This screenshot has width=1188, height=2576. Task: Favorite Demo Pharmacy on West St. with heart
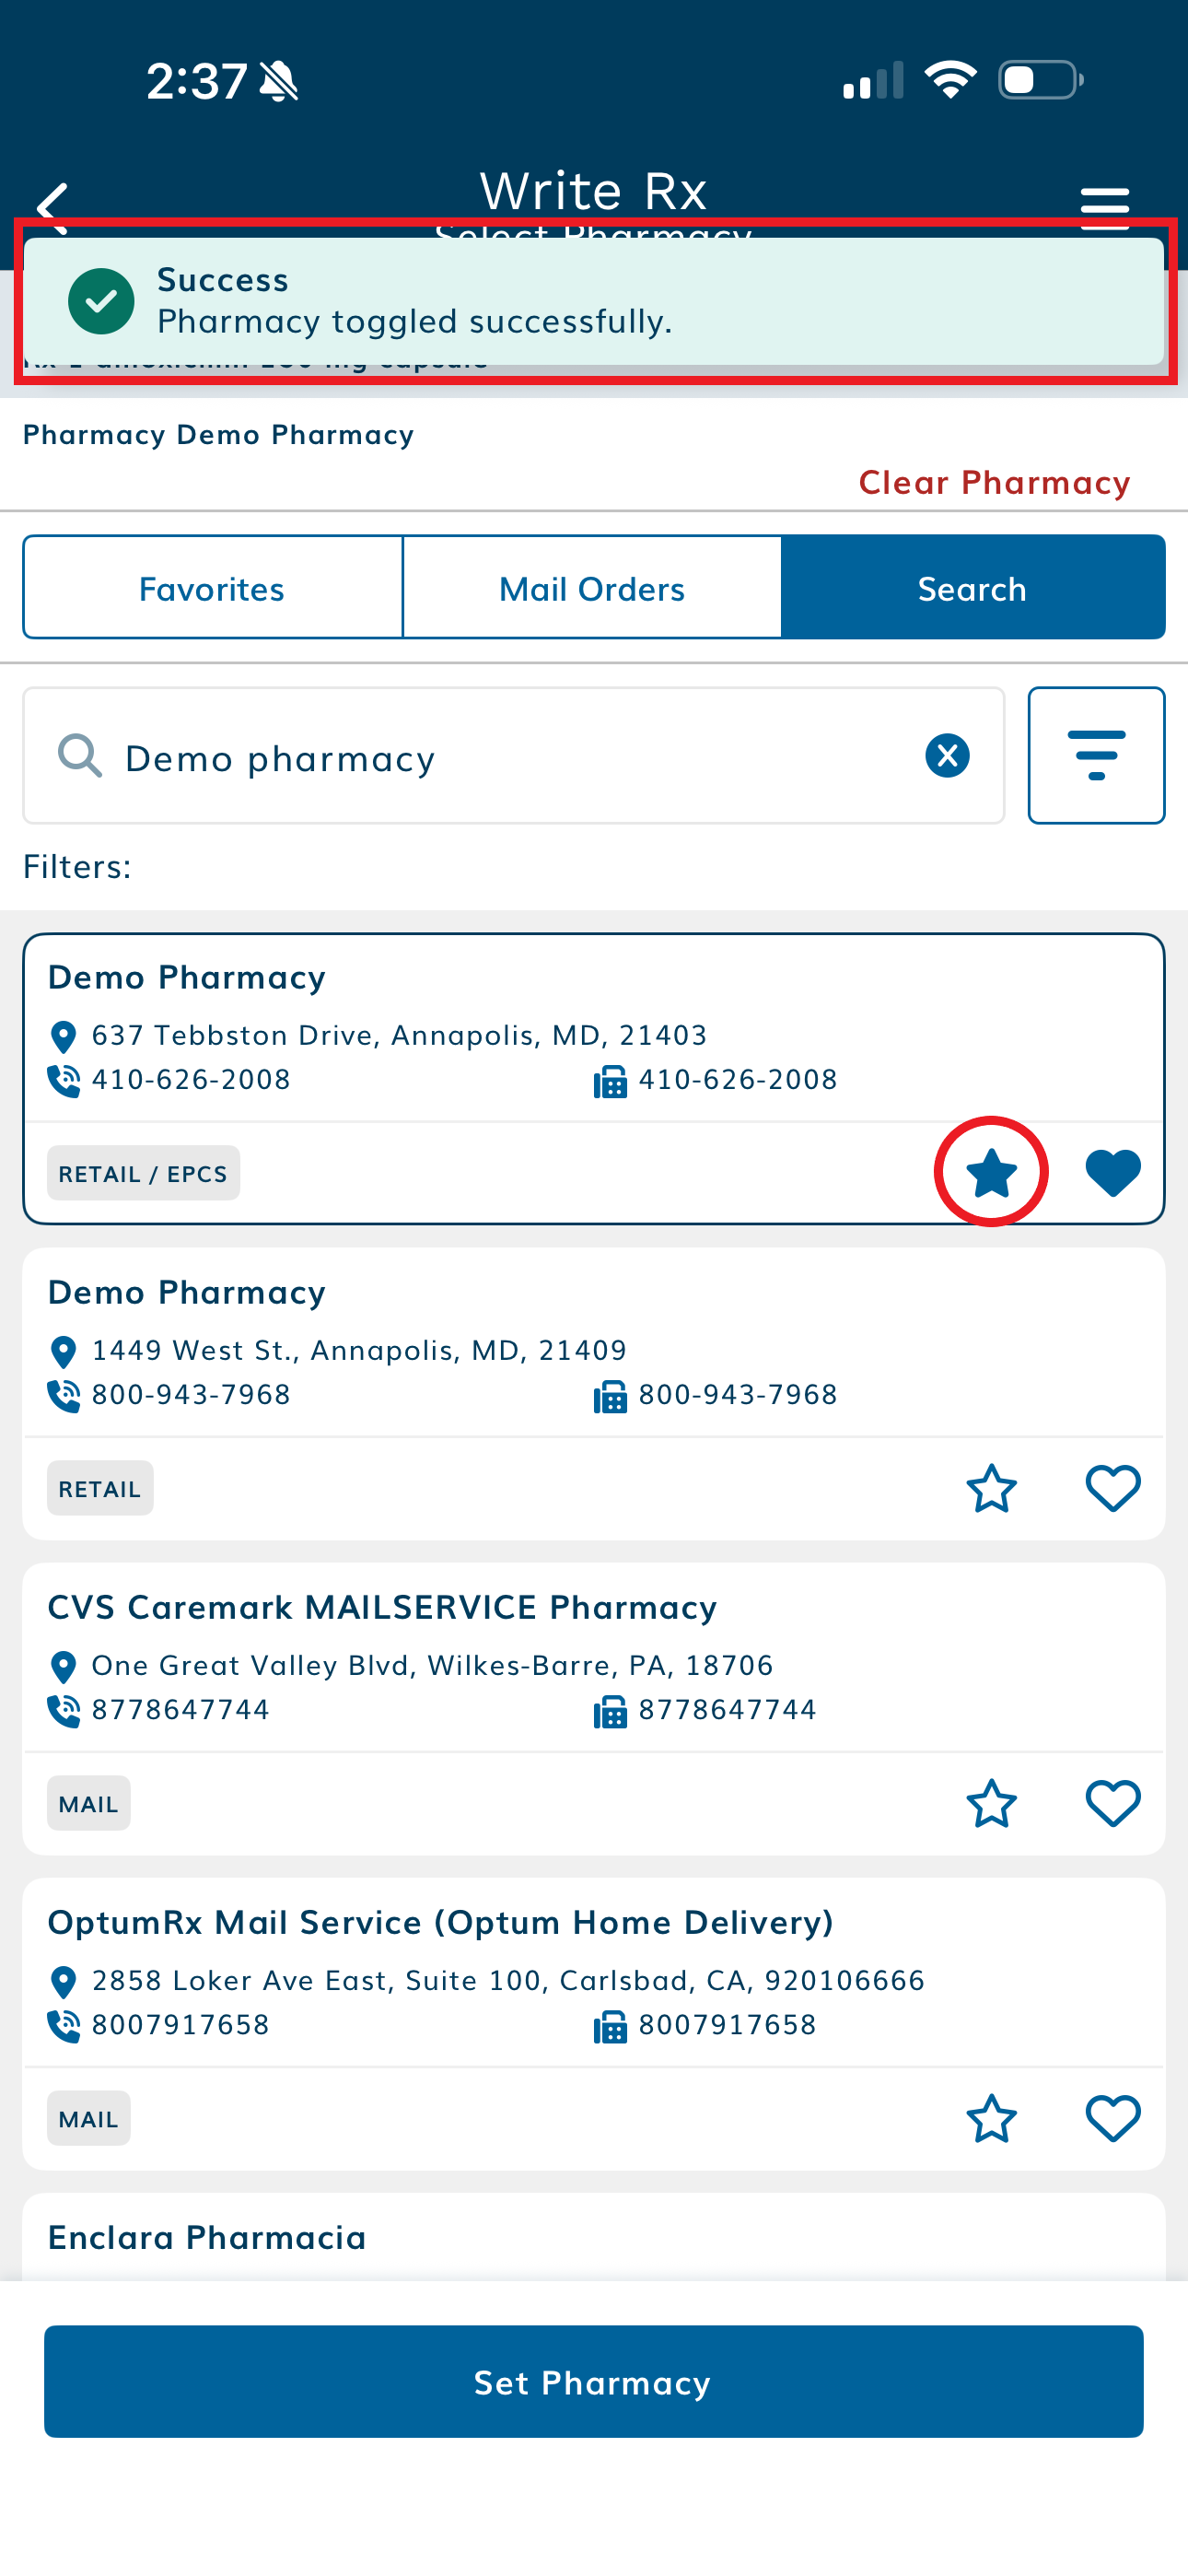click(x=1113, y=1488)
